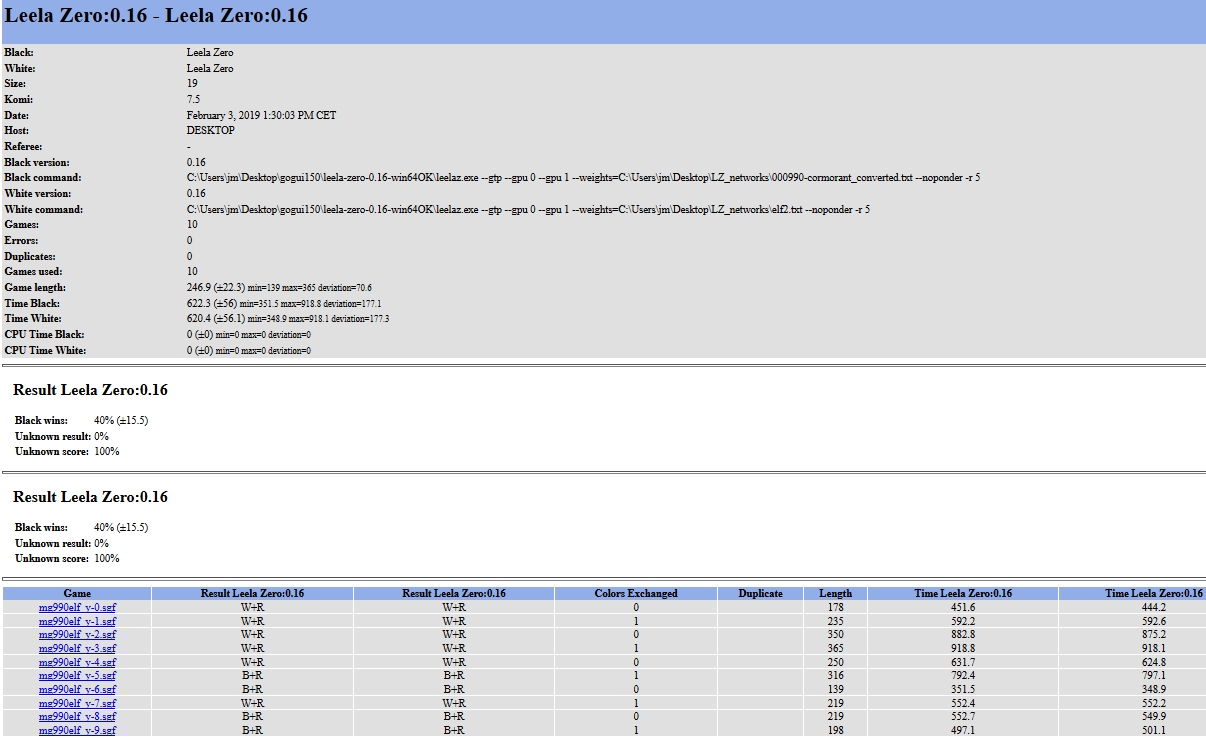Click the Black command path text
1206x738 pixels.
pos(583,178)
